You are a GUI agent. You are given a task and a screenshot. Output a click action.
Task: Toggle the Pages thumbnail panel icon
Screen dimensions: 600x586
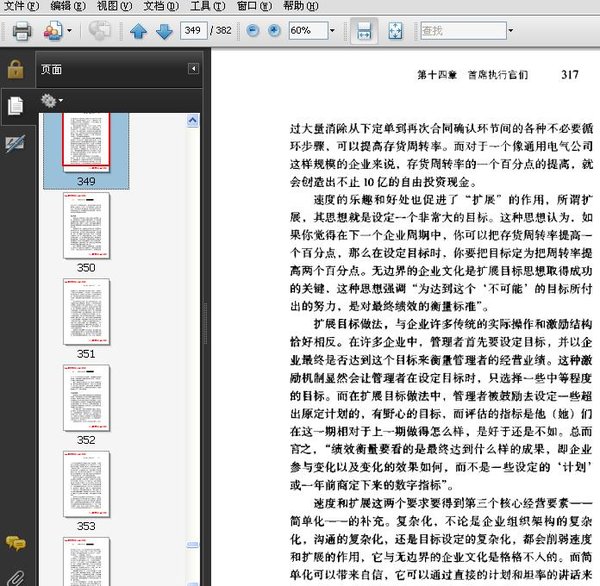pyautogui.click(x=15, y=105)
